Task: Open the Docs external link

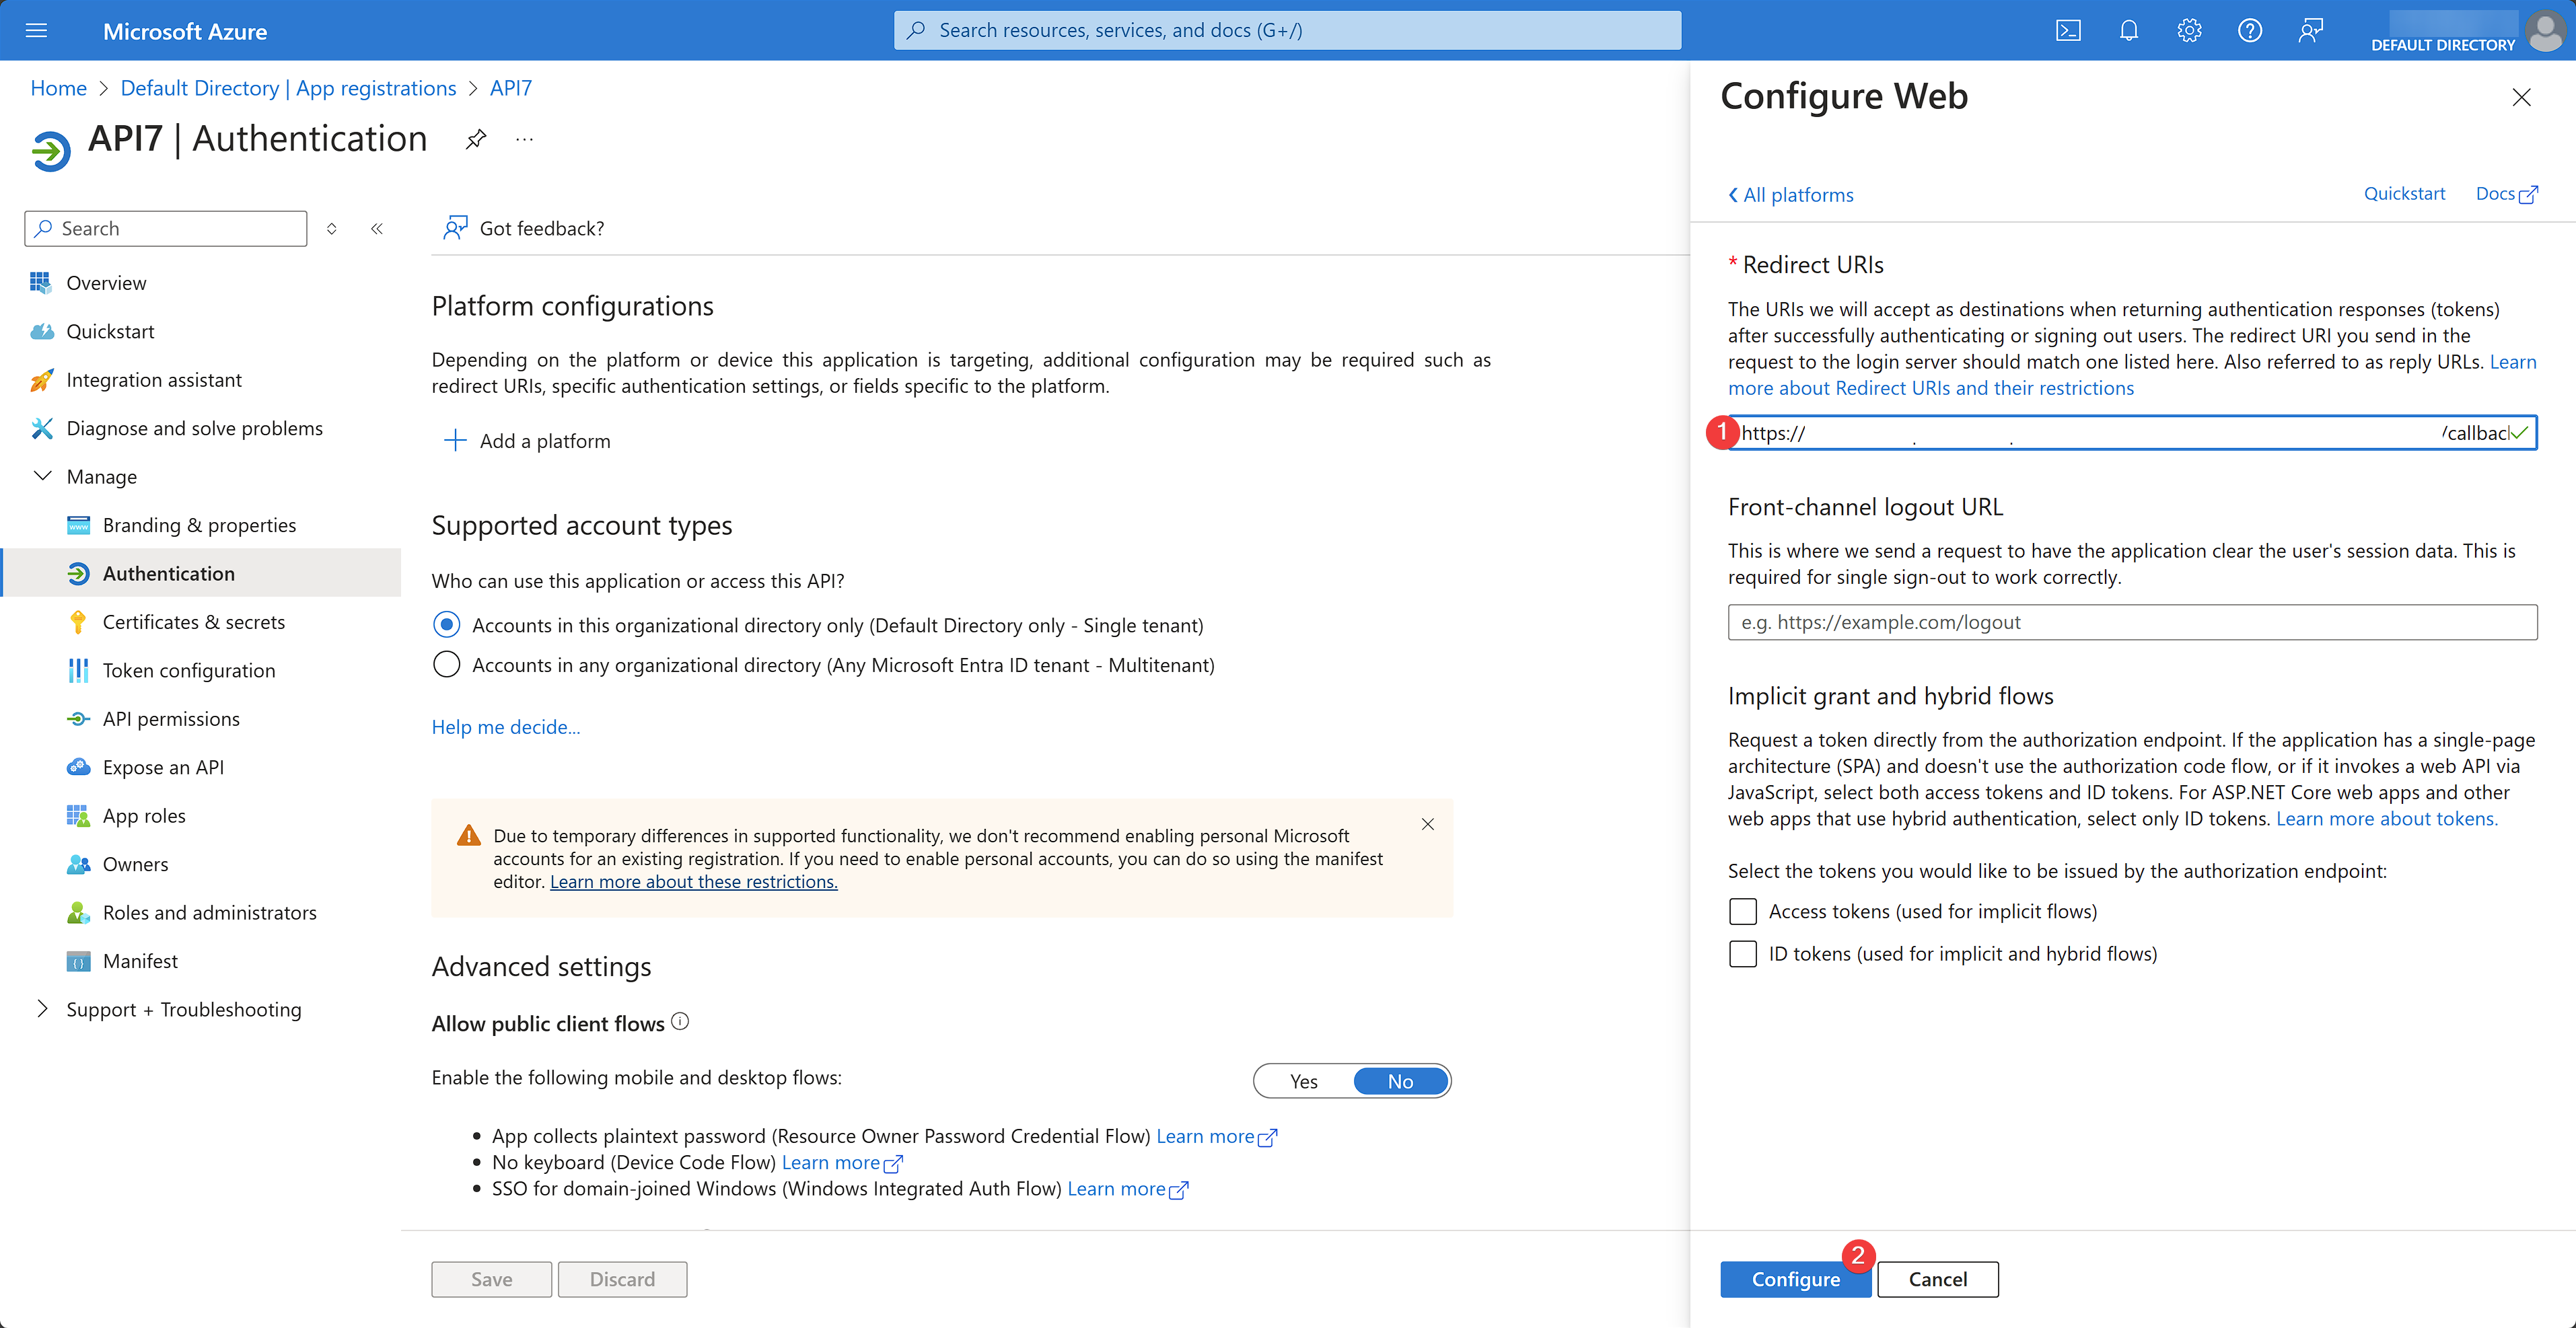Action: coord(2506,194)
